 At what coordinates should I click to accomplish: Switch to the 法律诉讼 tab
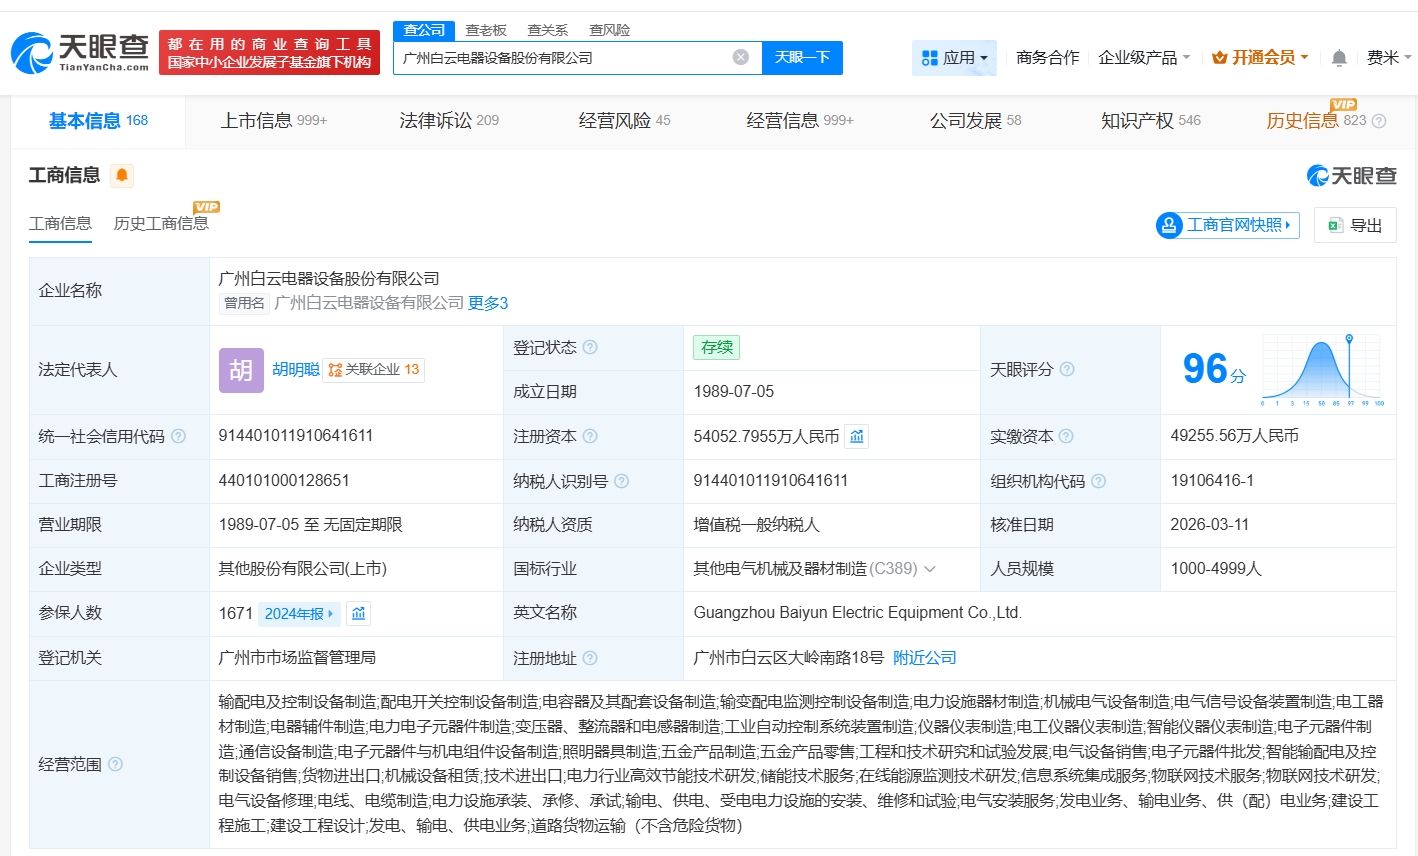coord(448,121)
